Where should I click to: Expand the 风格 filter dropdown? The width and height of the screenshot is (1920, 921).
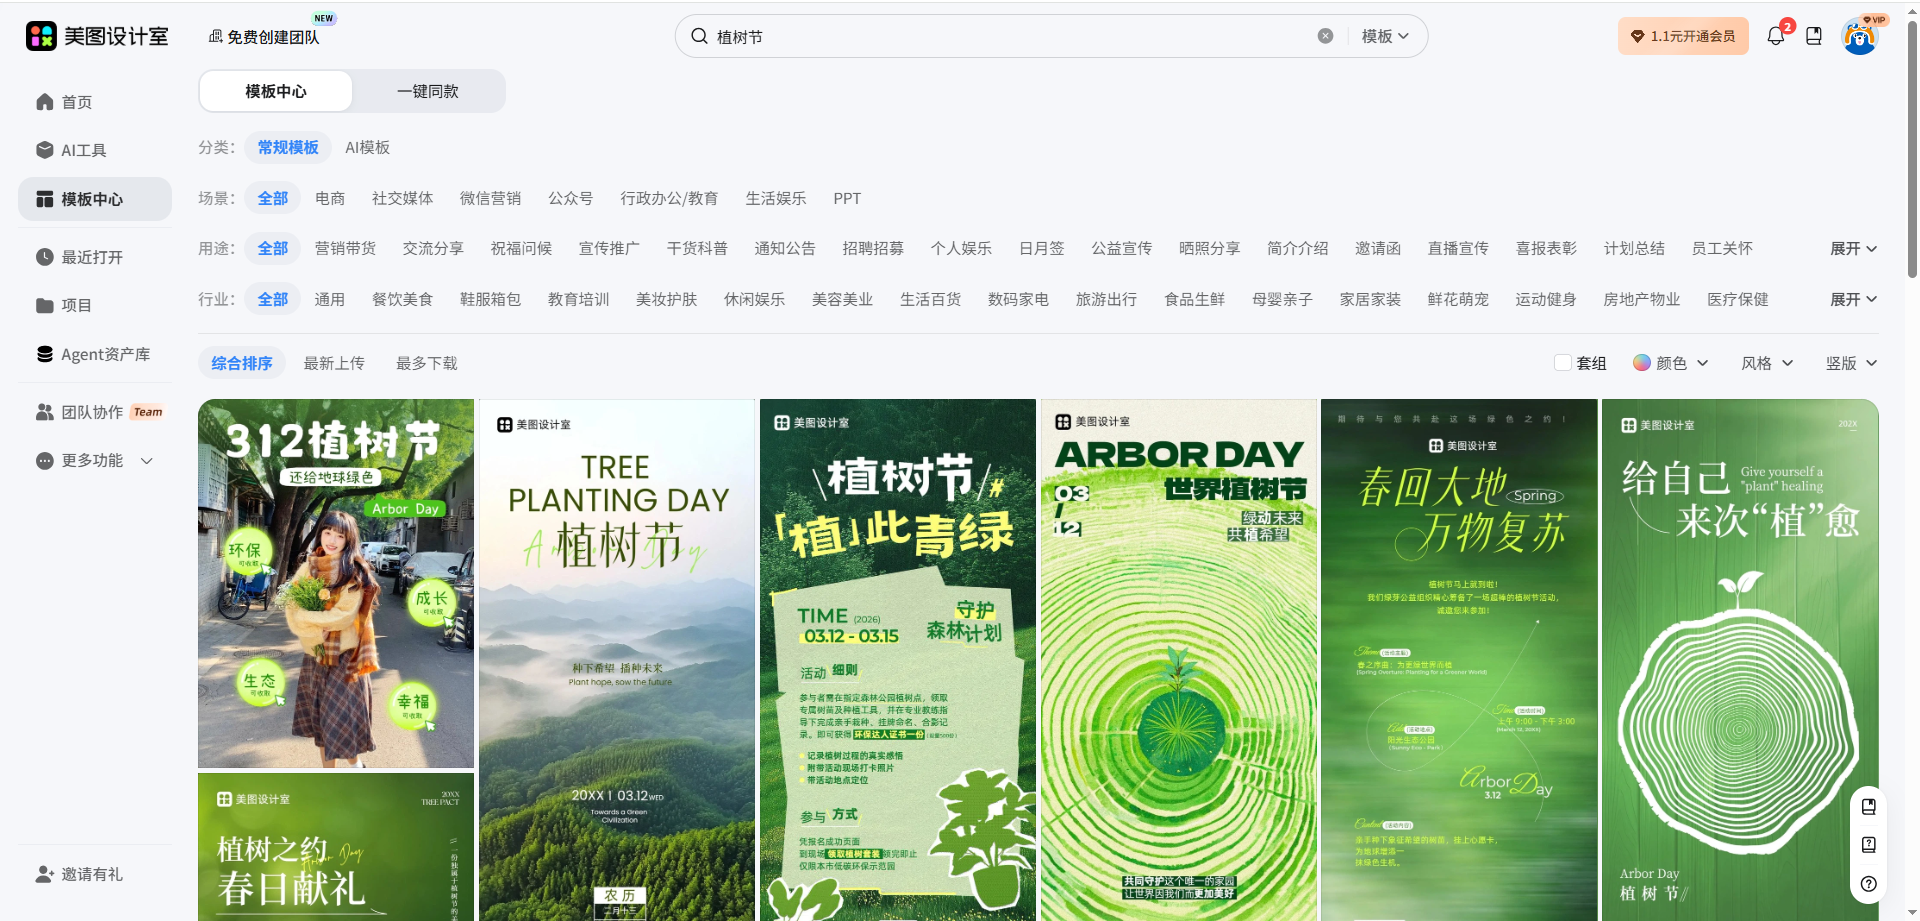[x=1766, y=363]
